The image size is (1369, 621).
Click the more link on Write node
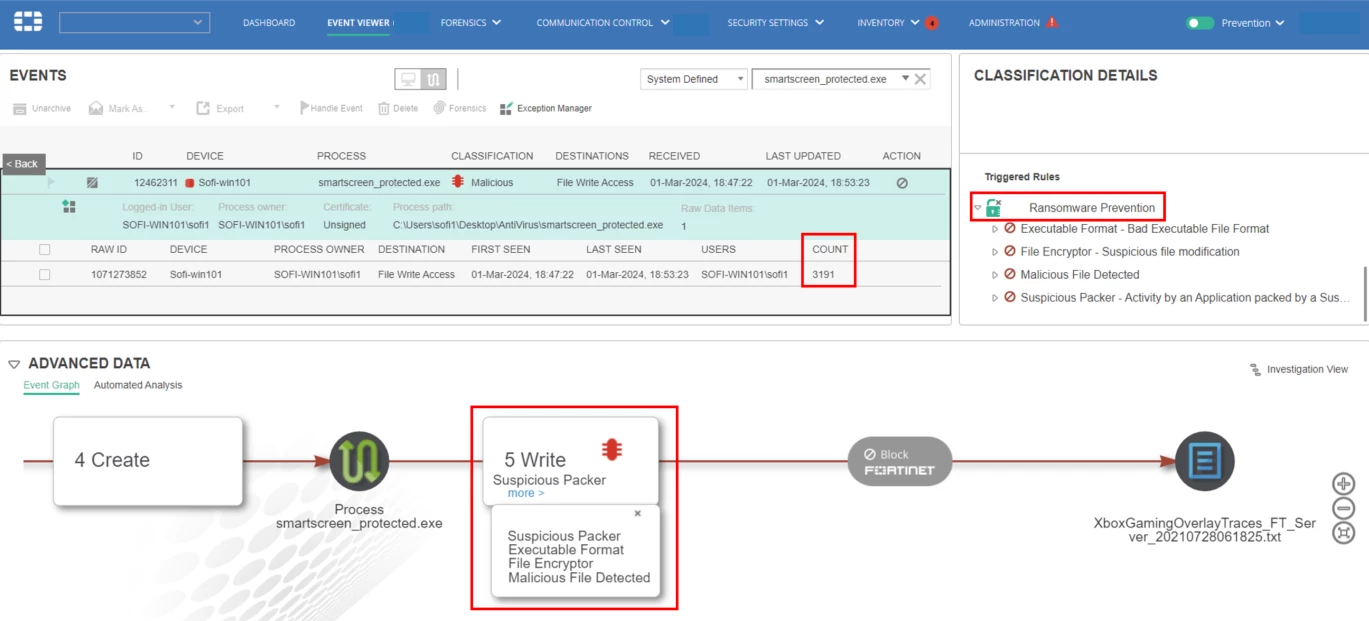point(526,493)
